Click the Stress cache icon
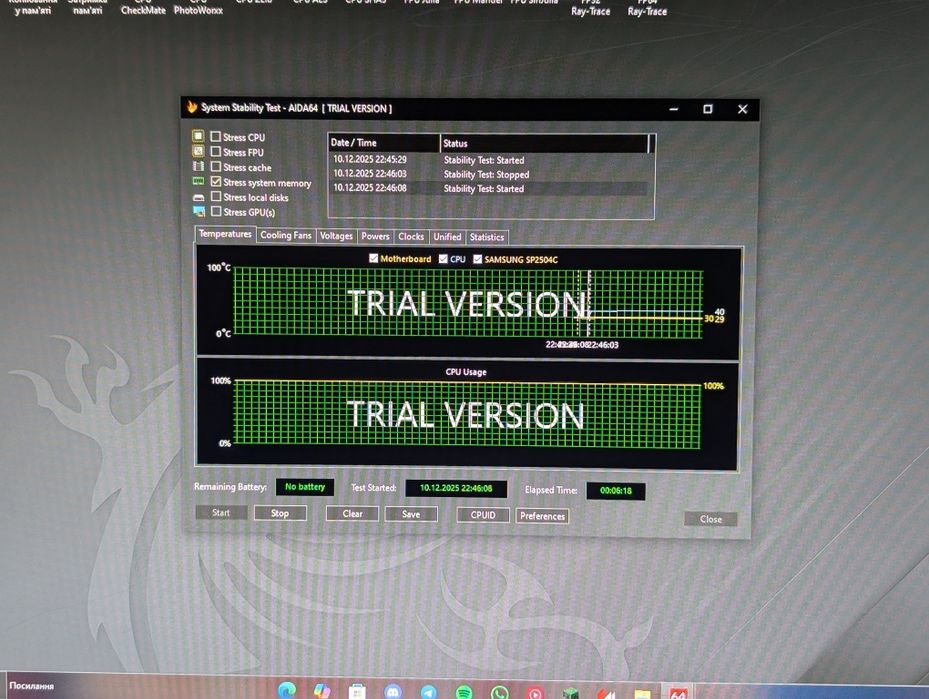 coord(198,166)
